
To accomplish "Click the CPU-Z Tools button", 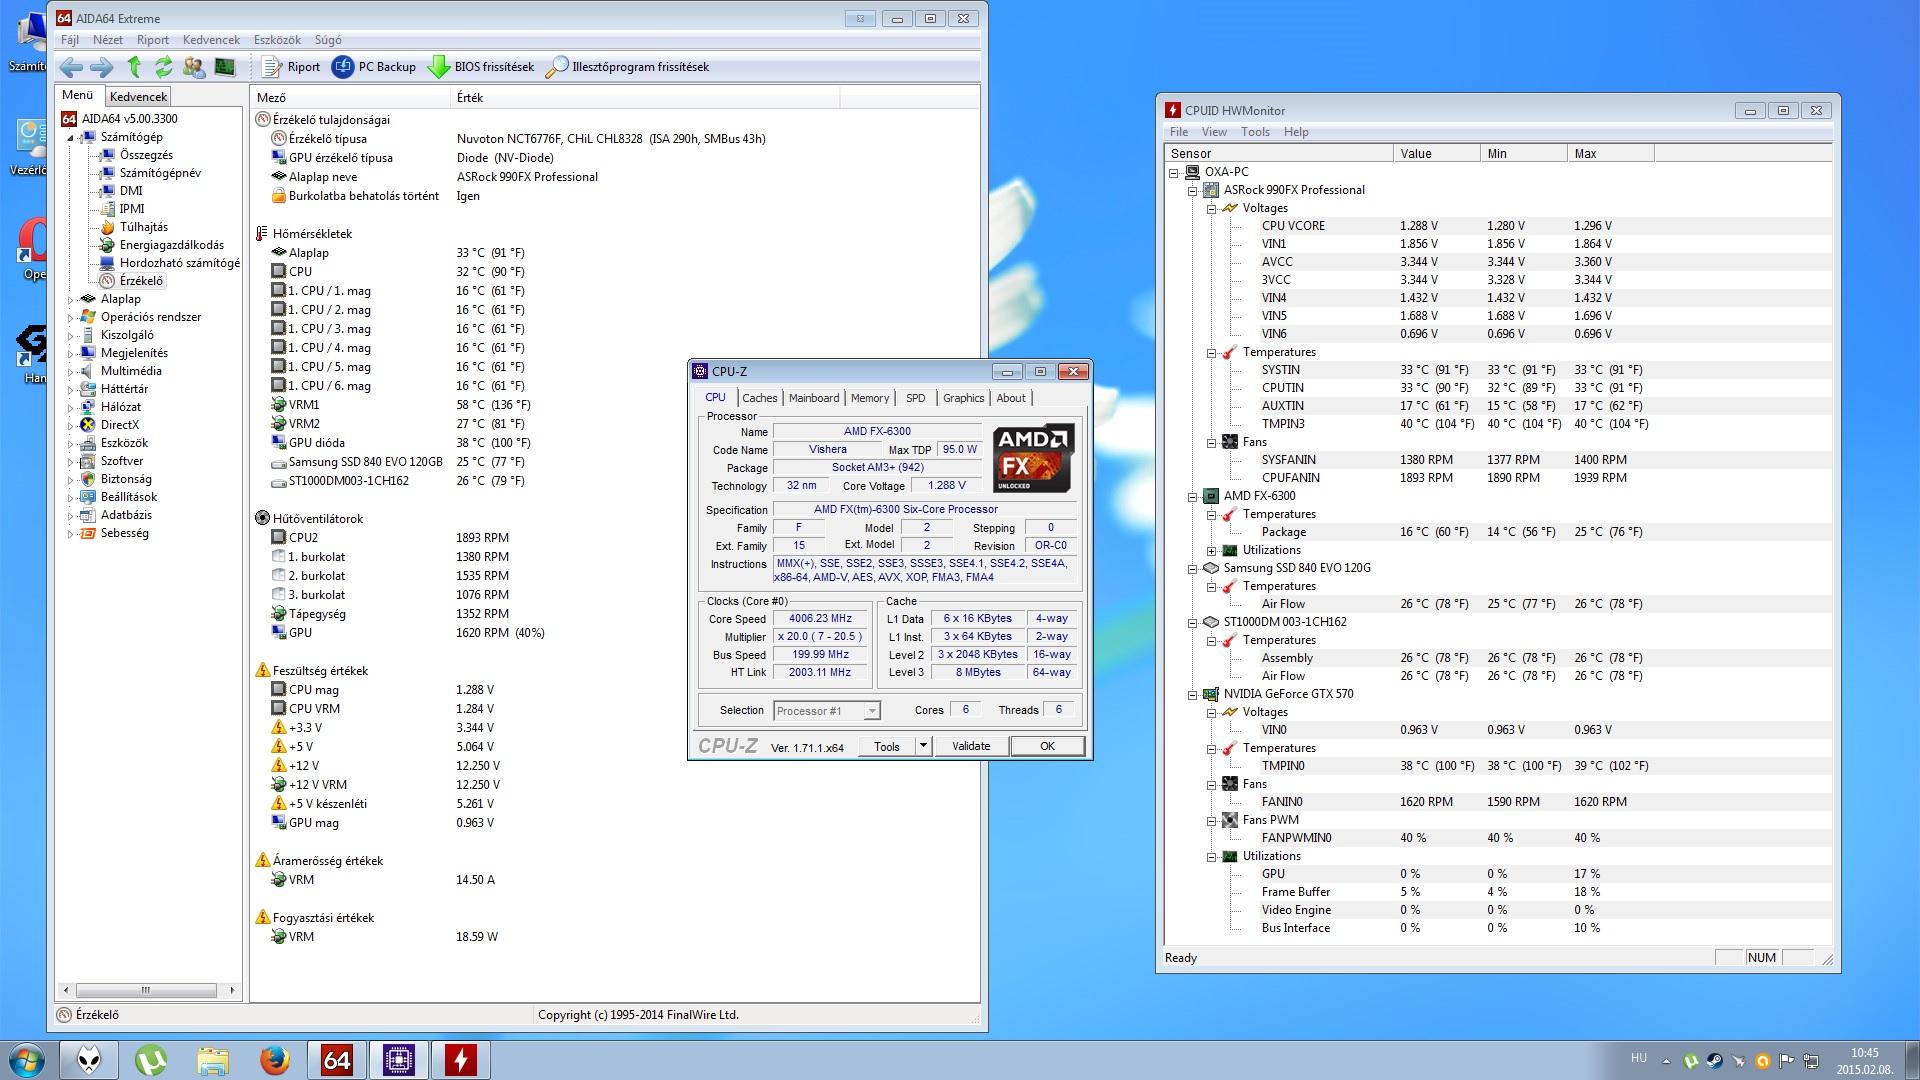I will [887, 746].
